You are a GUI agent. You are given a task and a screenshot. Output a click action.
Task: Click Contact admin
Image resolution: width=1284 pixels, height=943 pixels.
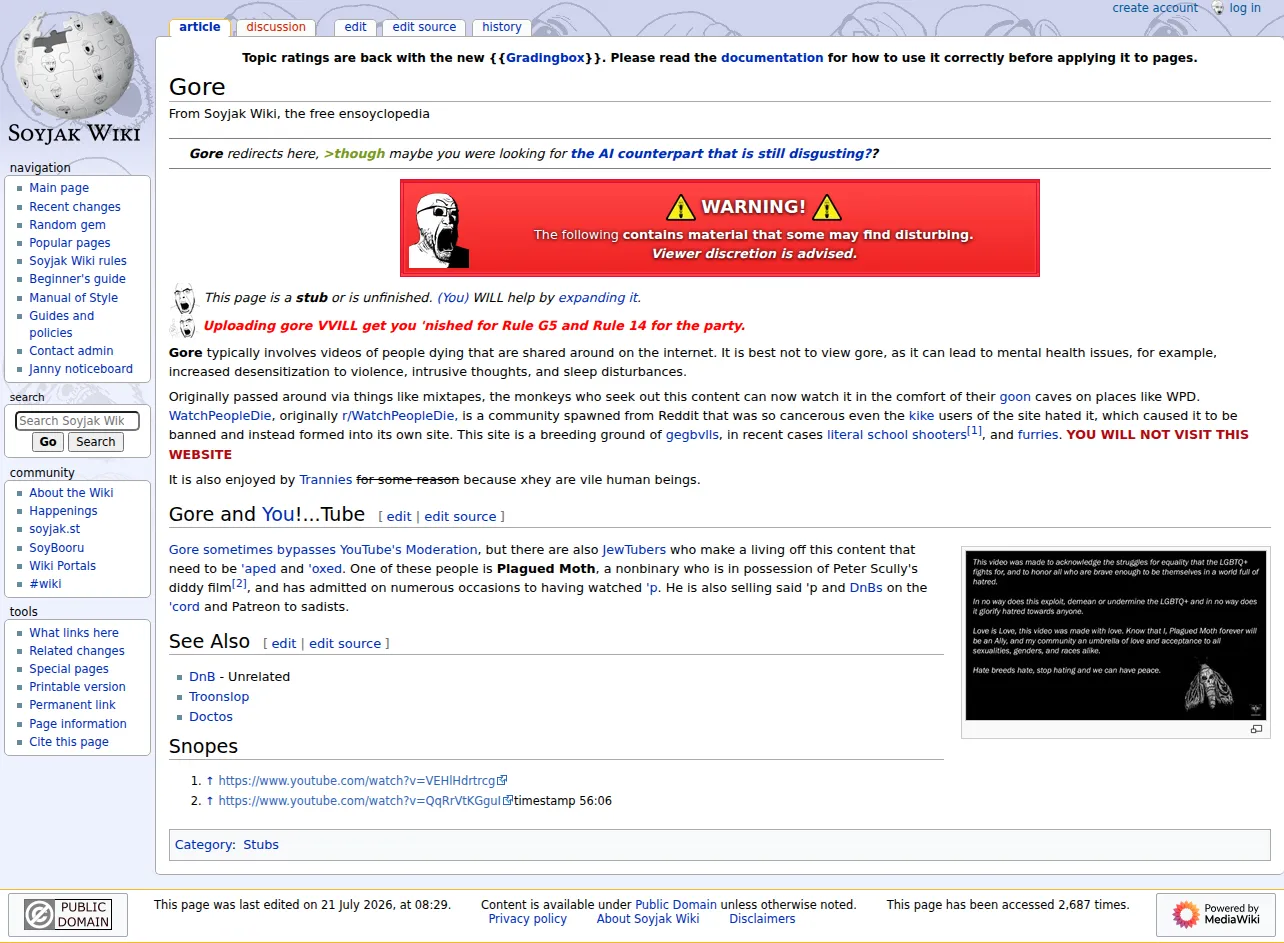click(71, 351)
